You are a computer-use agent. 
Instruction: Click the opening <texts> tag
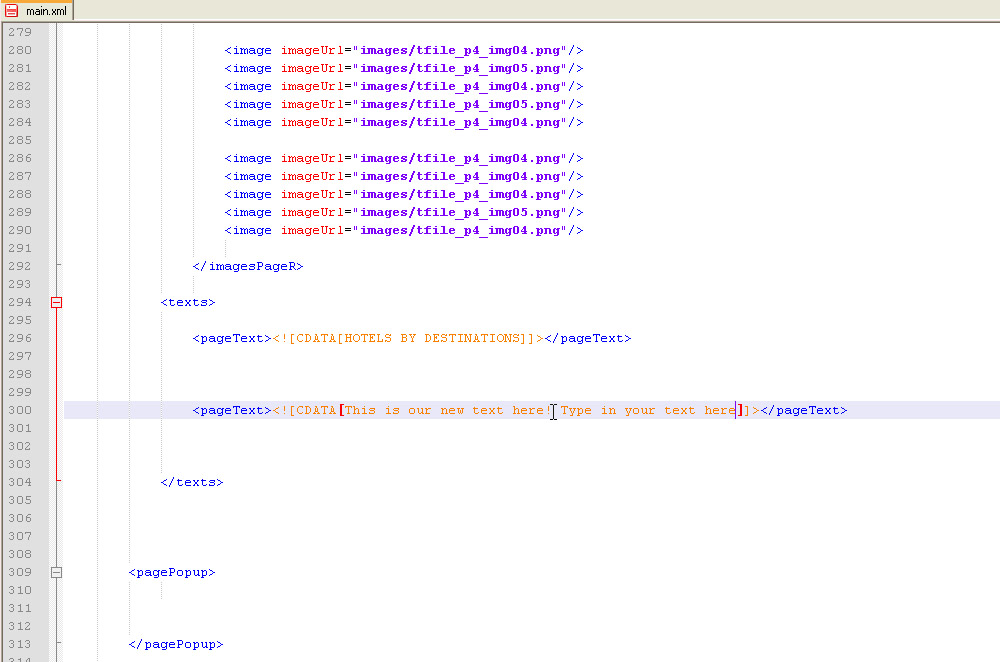[x=188, y=302]
